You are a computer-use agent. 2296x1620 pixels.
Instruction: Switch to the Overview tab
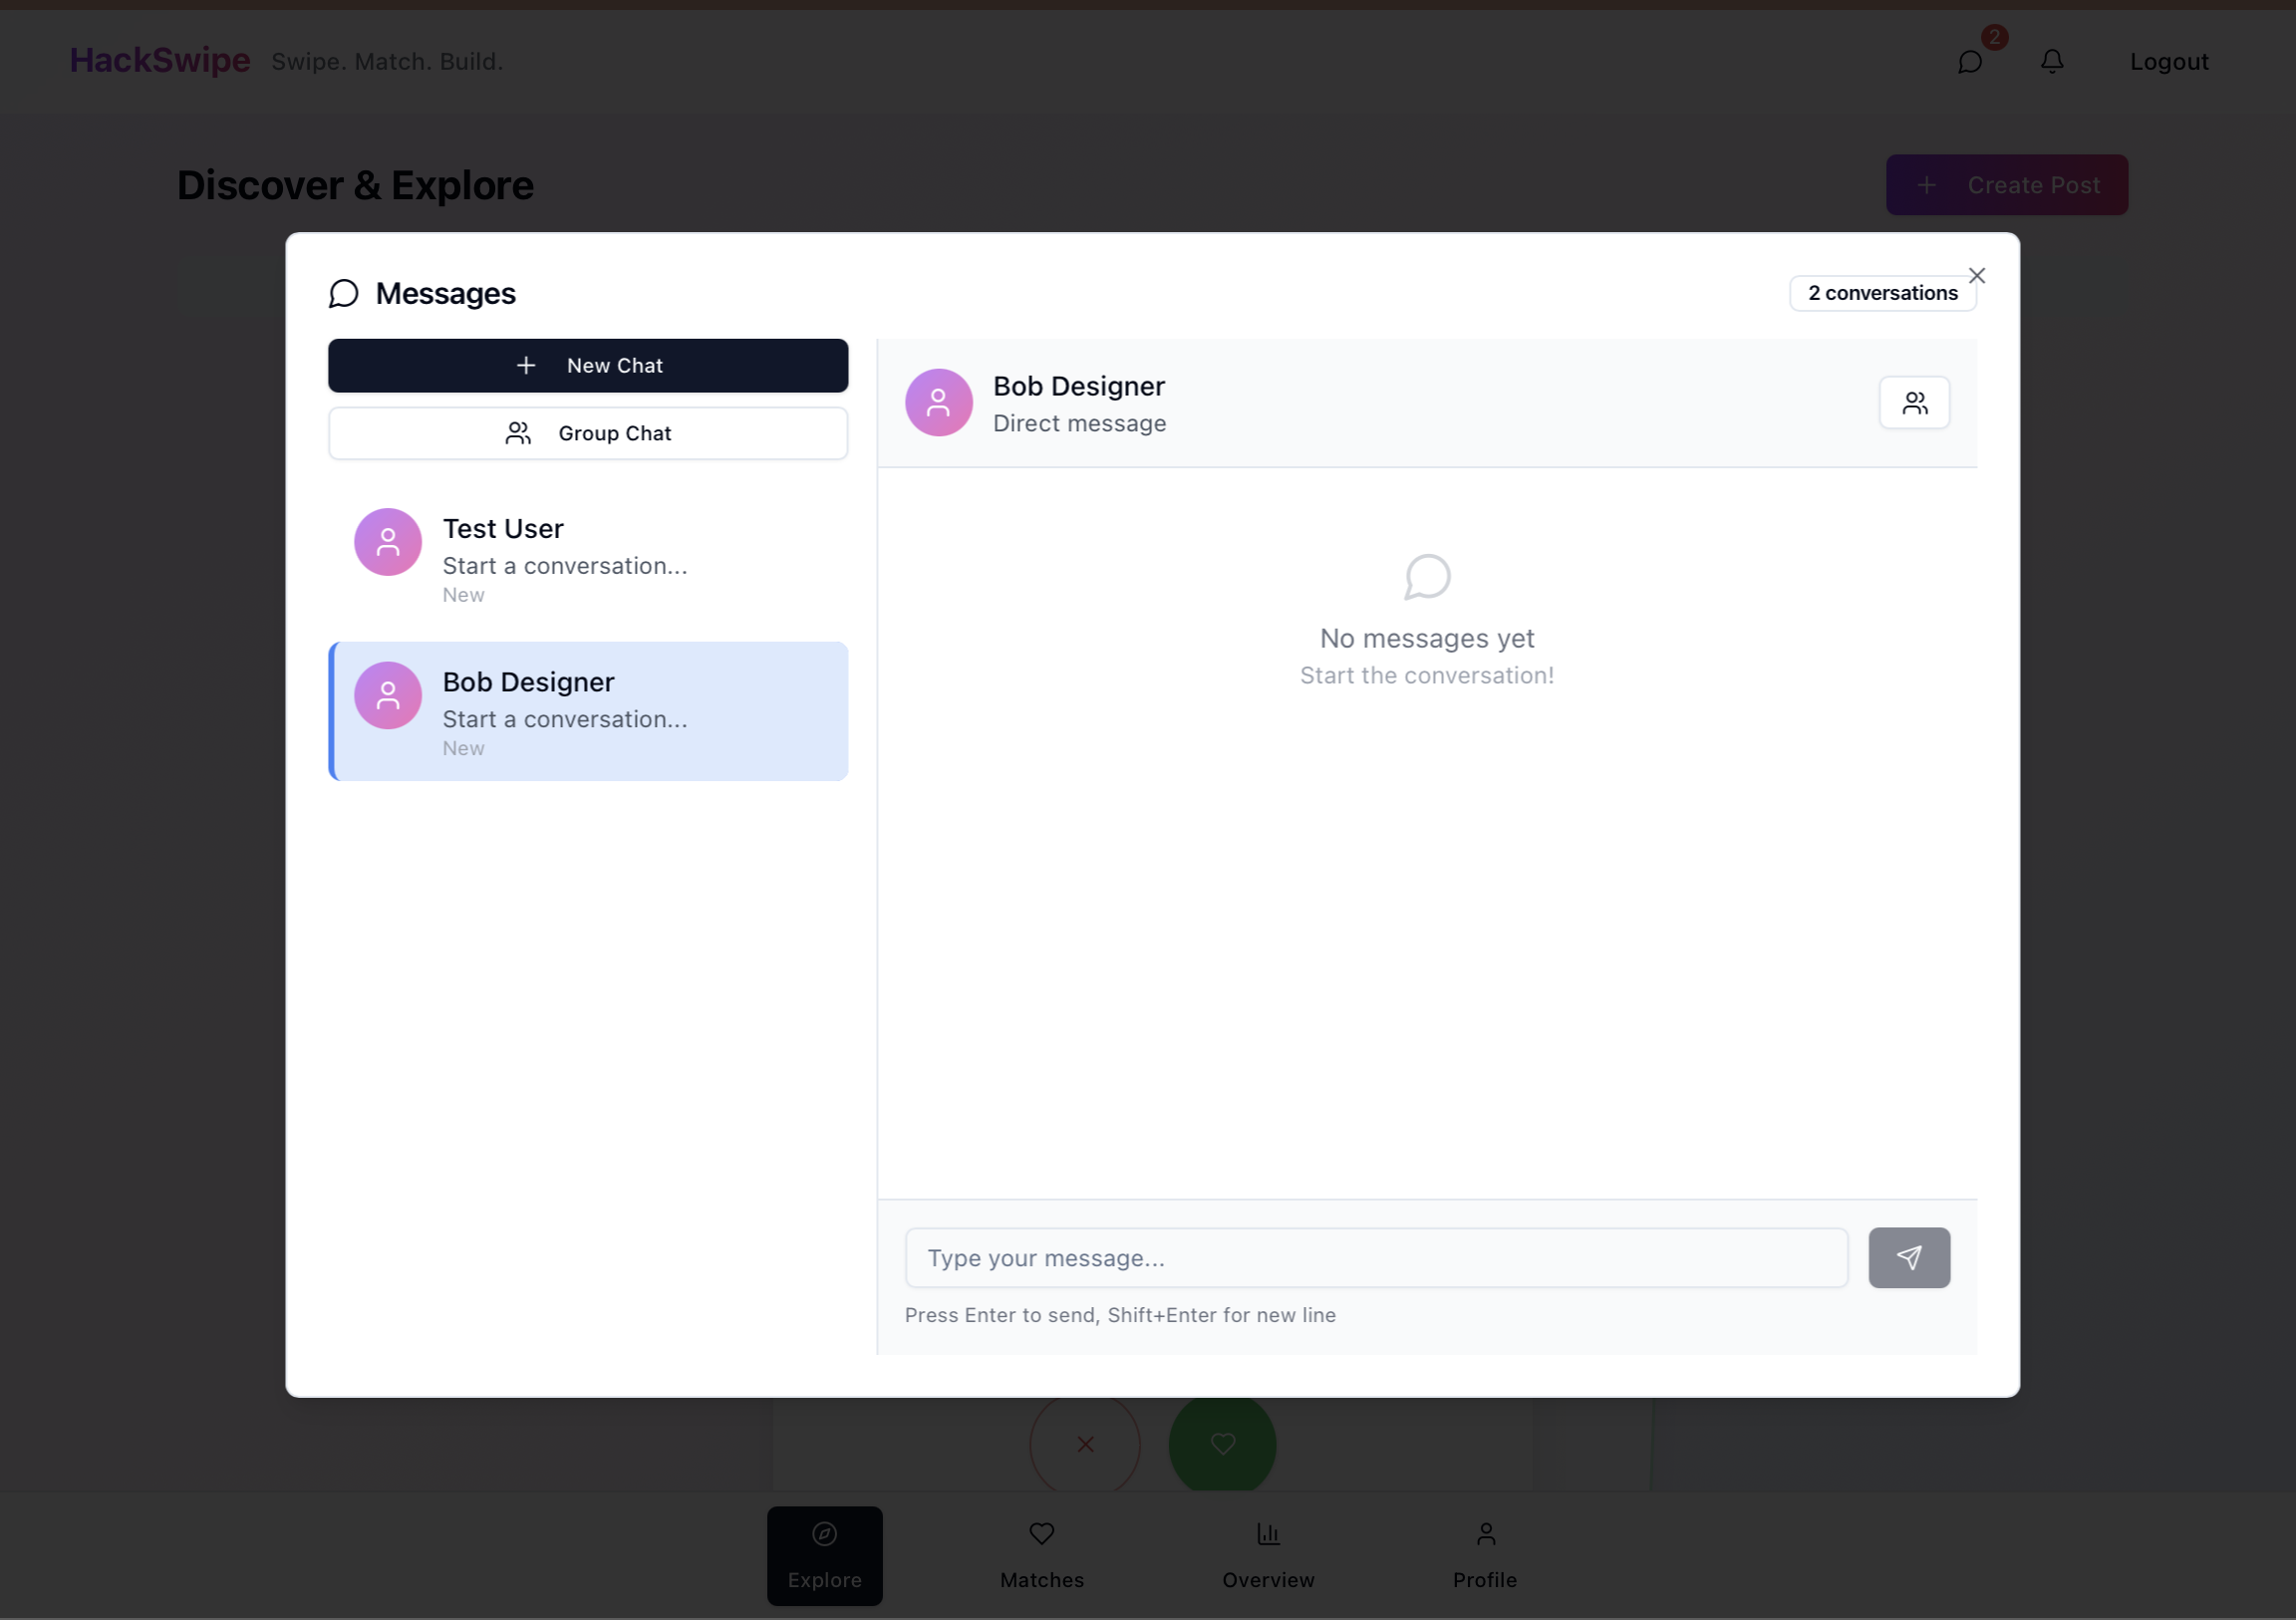[x=1267, y=1555]
